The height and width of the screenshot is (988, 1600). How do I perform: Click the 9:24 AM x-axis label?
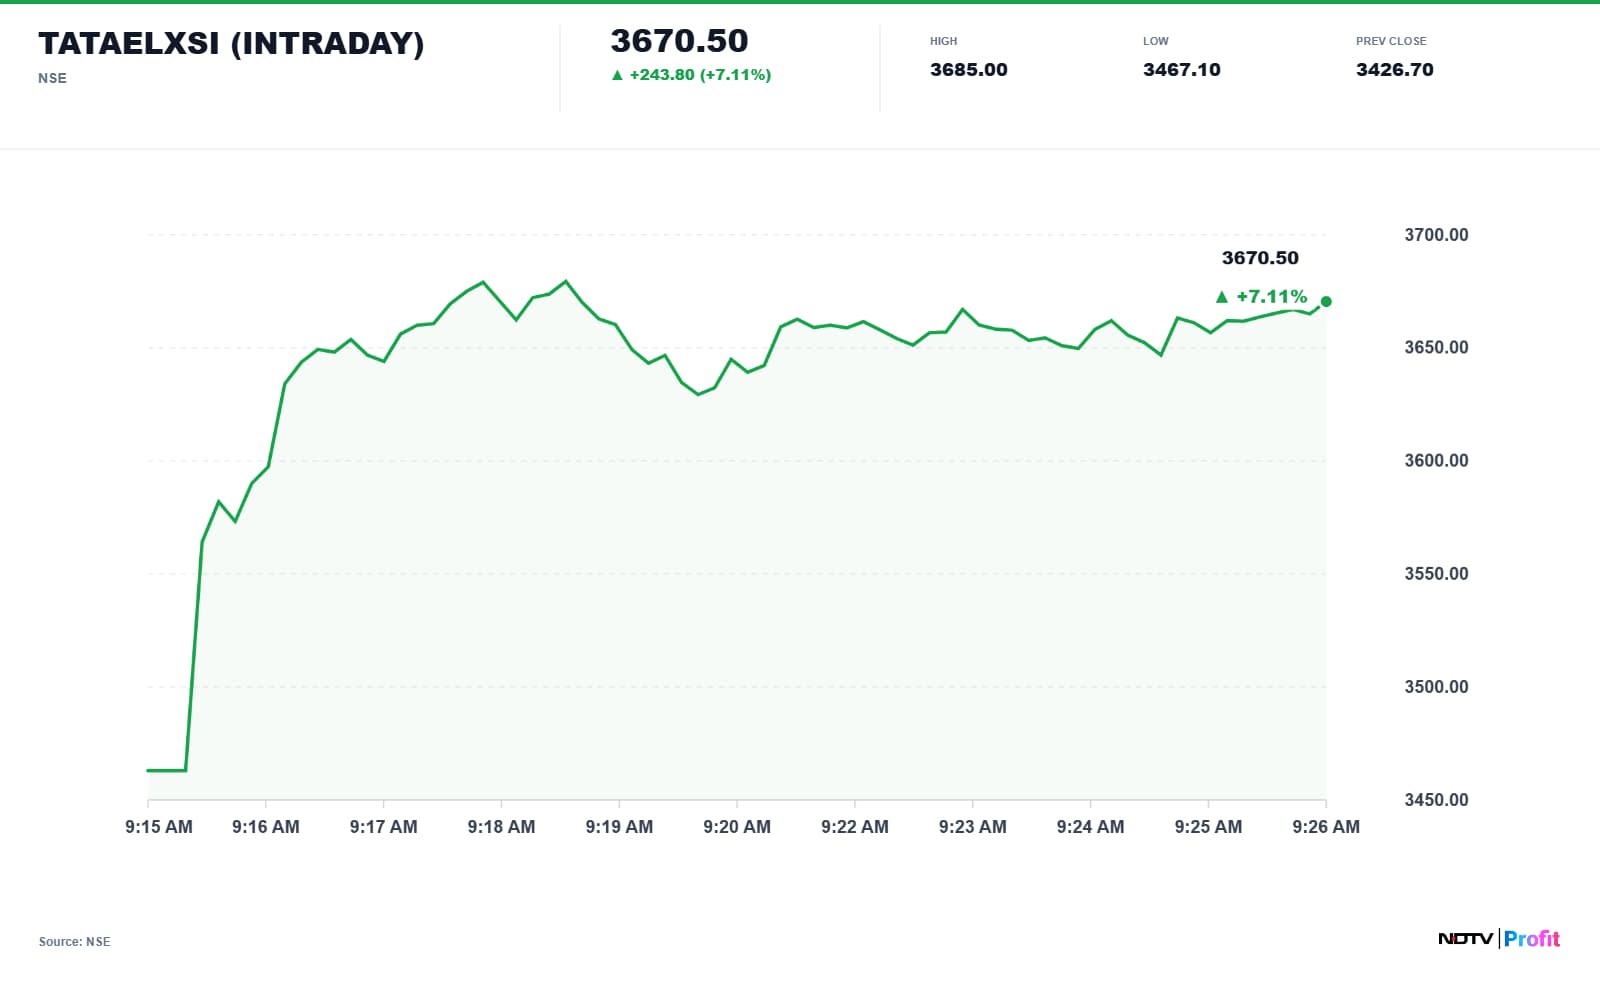click(1090, 827)
